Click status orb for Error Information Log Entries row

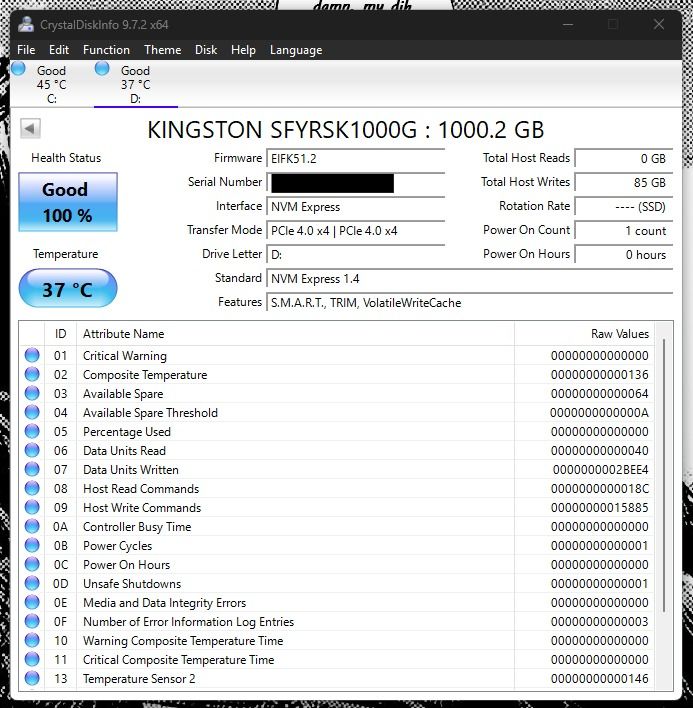[32, 621]
